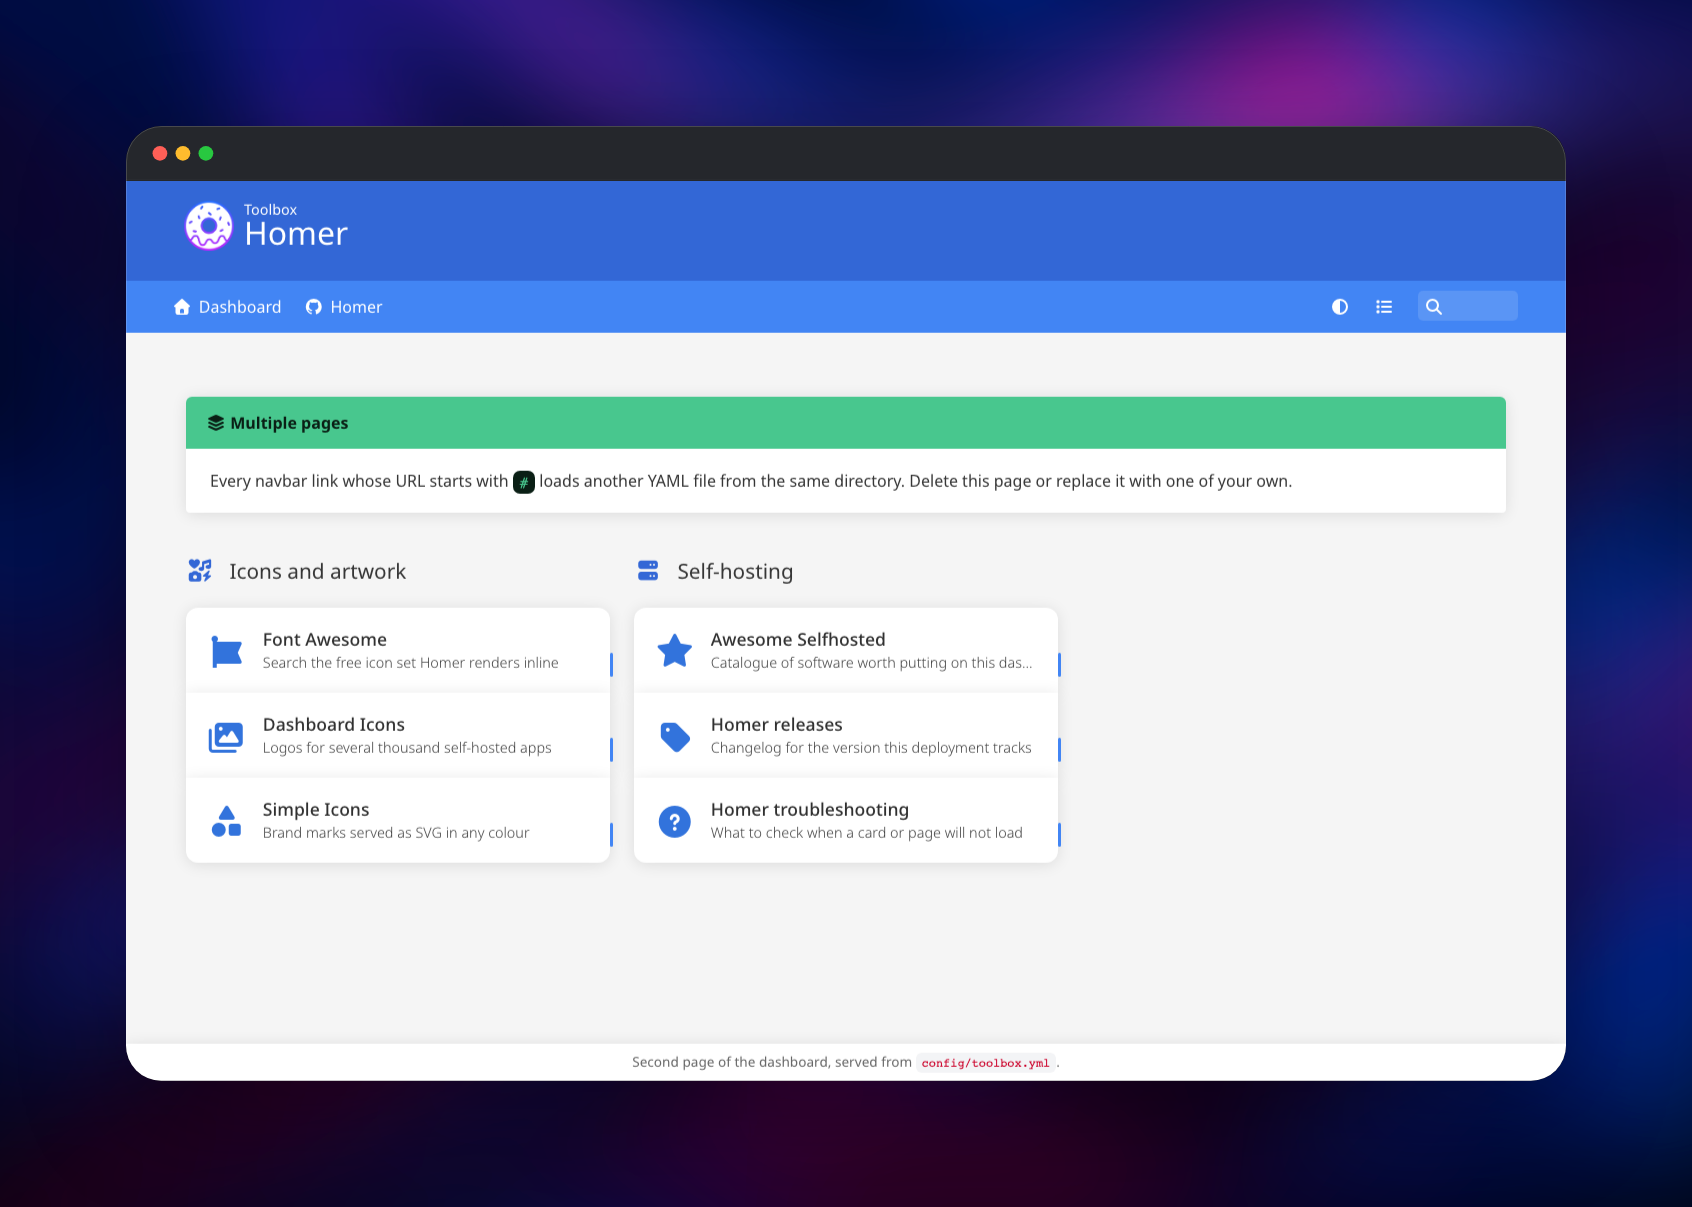Toggle dark and light theme
The image size is (1692, 1207).
1340,307
